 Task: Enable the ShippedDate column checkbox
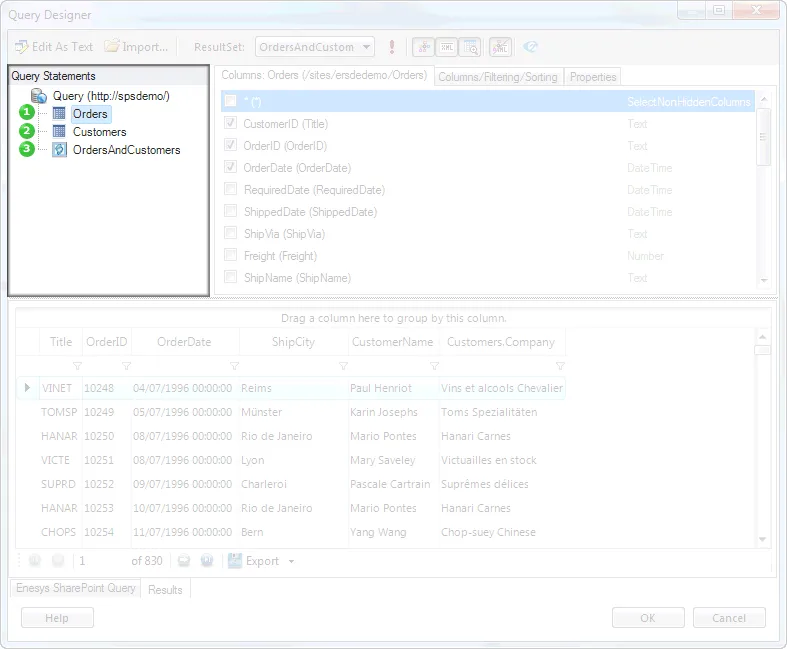pyautogui.click(x=231, y=212)
